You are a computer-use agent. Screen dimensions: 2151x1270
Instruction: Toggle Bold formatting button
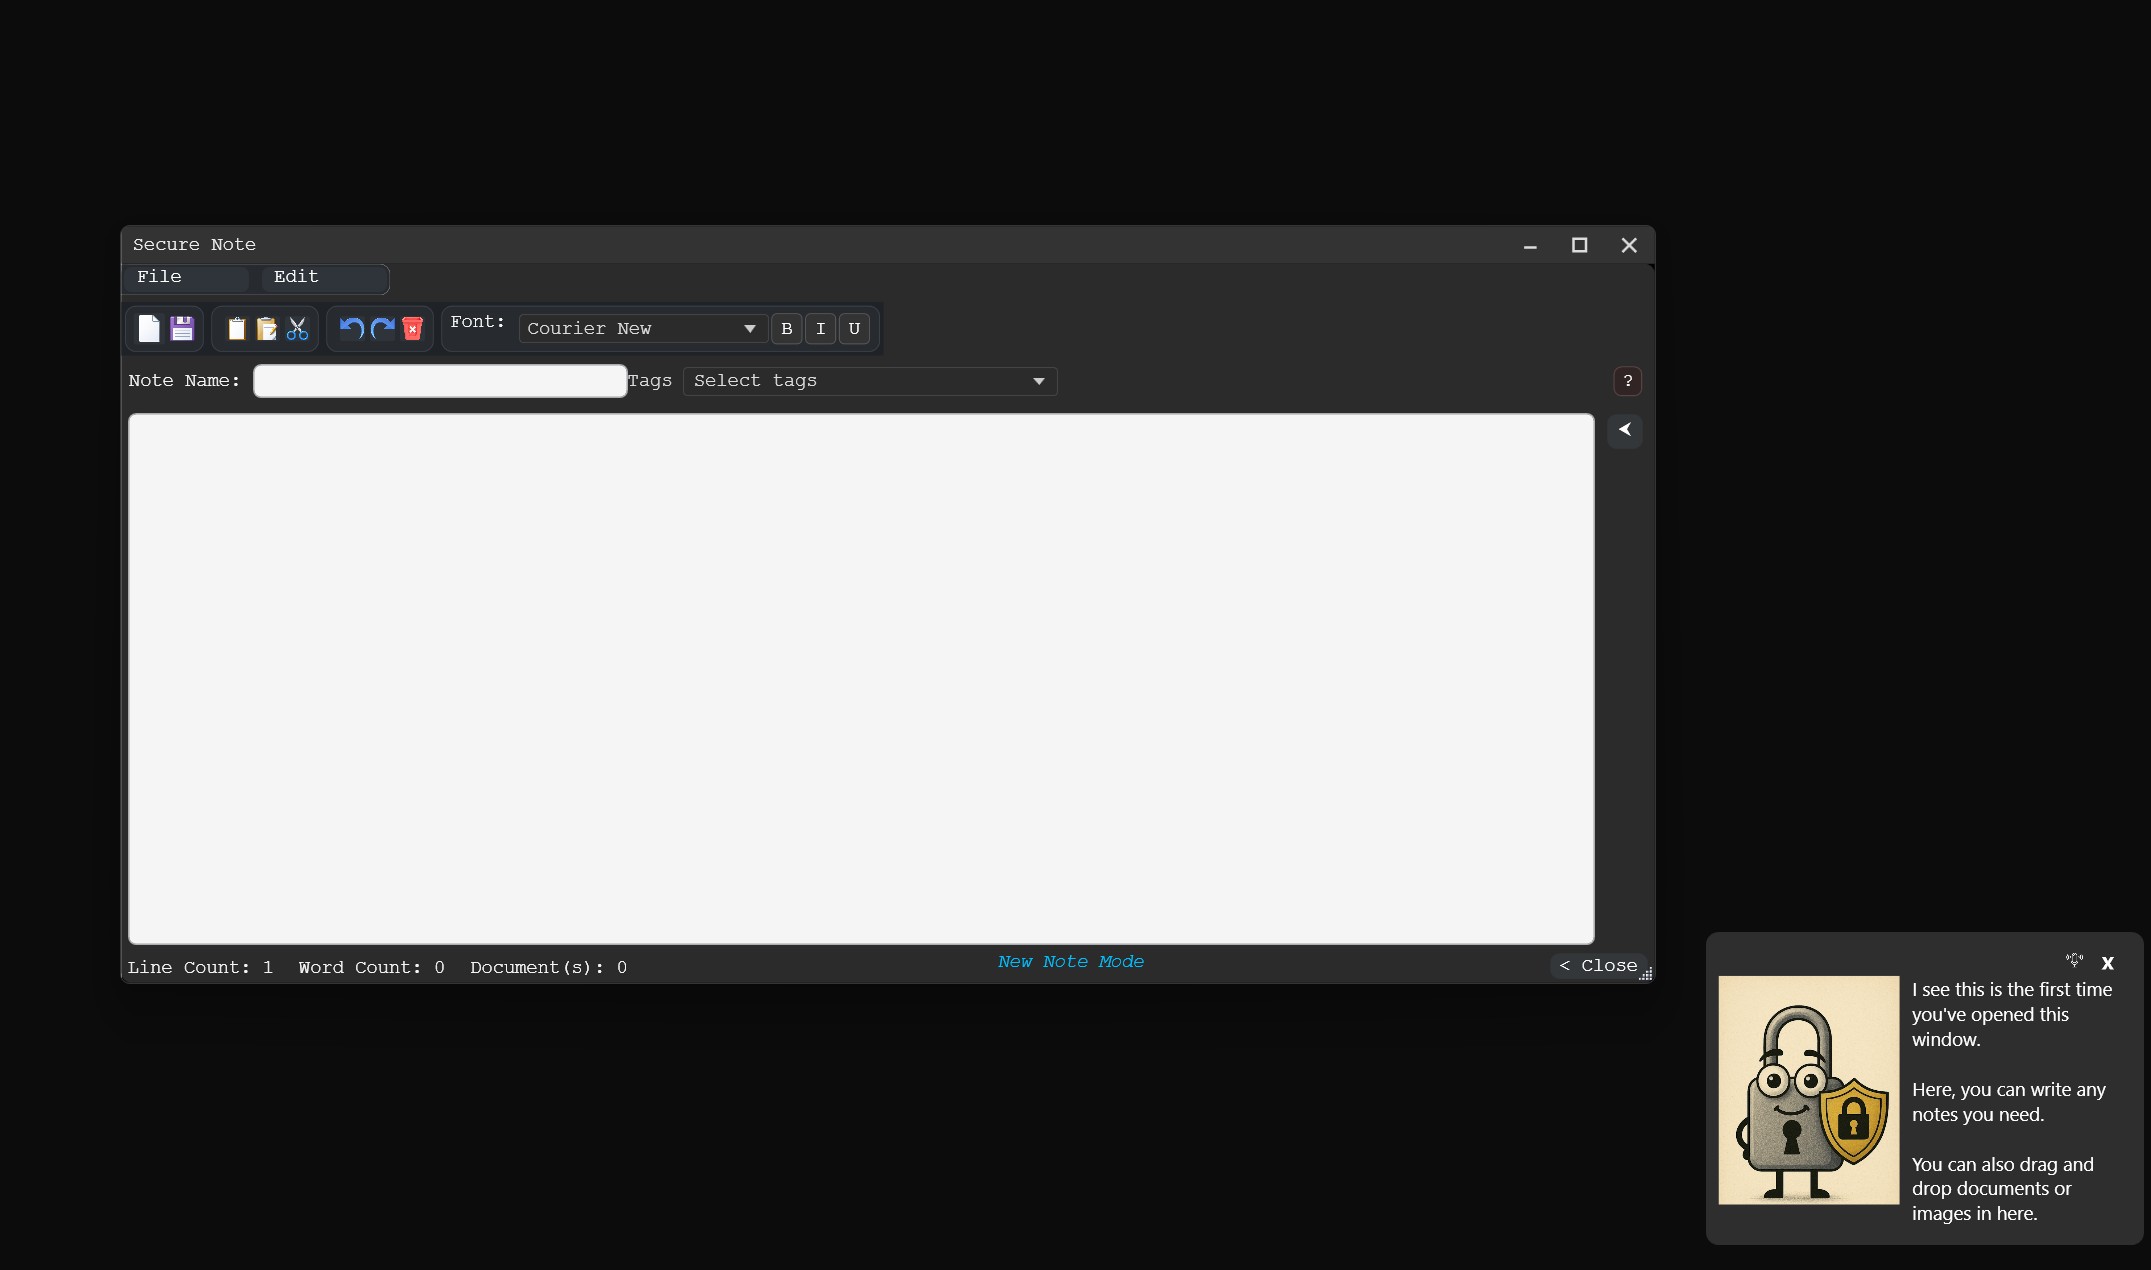point(787,329)
